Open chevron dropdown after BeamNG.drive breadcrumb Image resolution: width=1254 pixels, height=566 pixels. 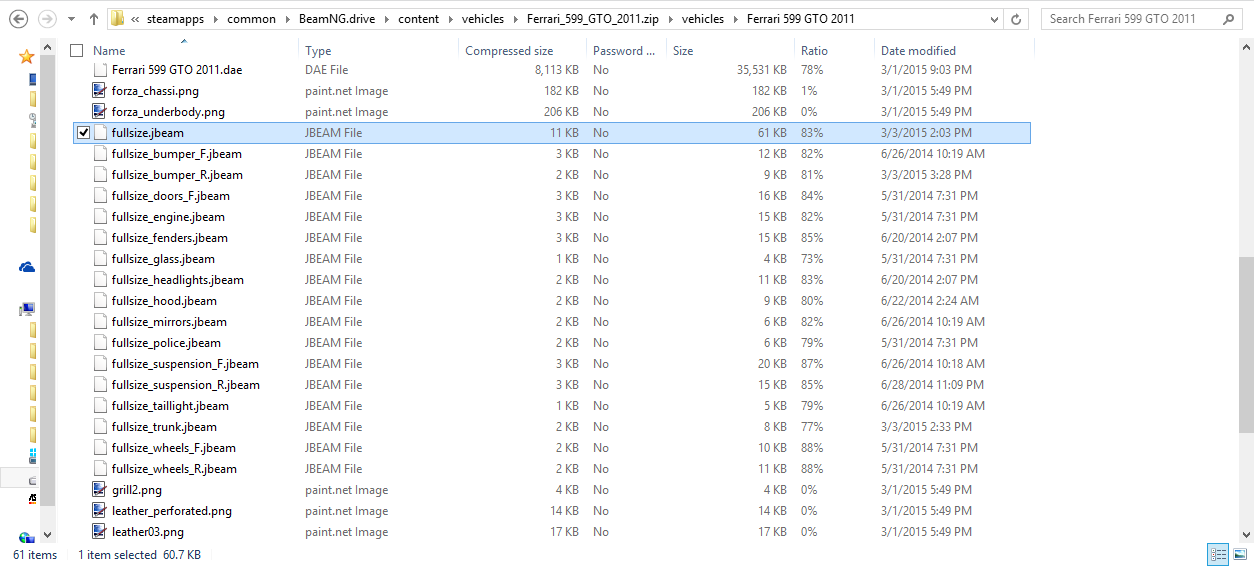tap(387, 19)
